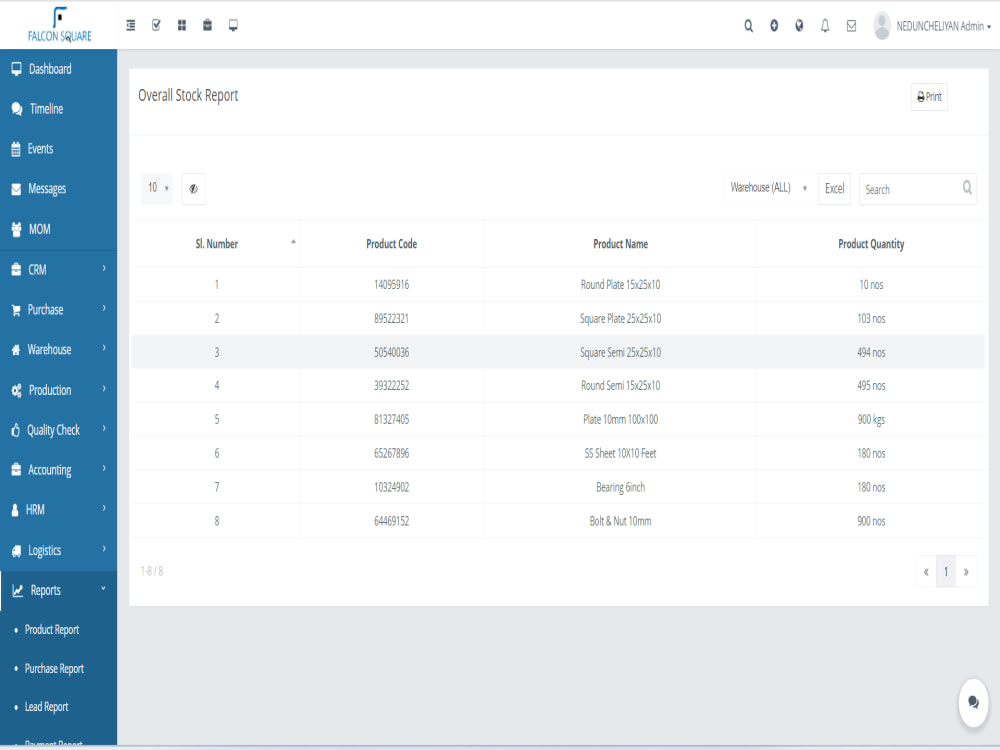Open the Warehouse (ALL) filter dropdown
This screenshot has width=1000, height=750.
click(x=768, y=188)
